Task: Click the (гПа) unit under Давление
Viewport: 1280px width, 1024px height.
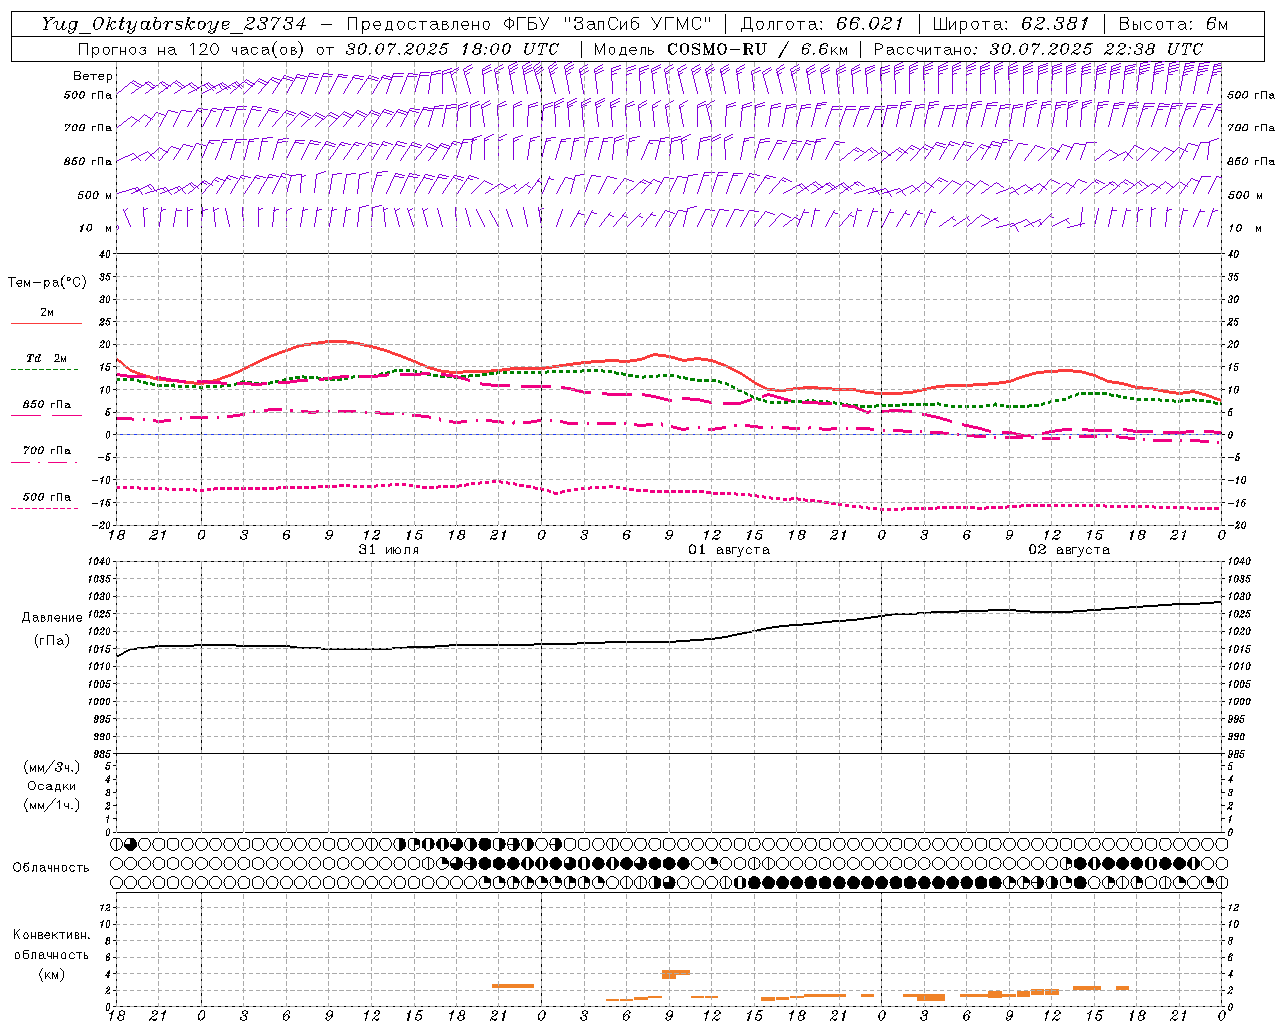Action: [x=52, y=641]
